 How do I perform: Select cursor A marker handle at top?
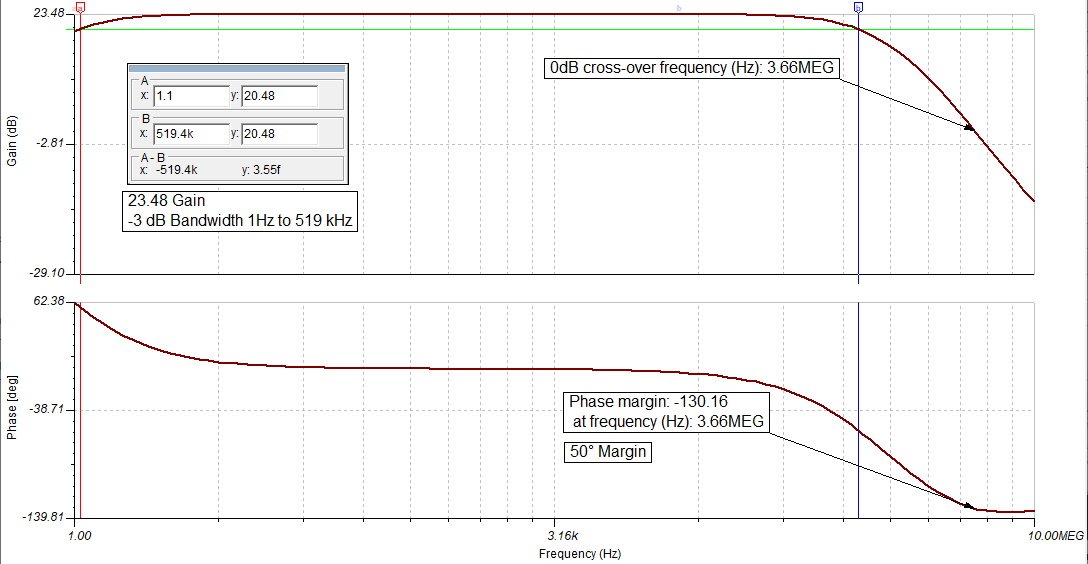[x=80, y=8]
